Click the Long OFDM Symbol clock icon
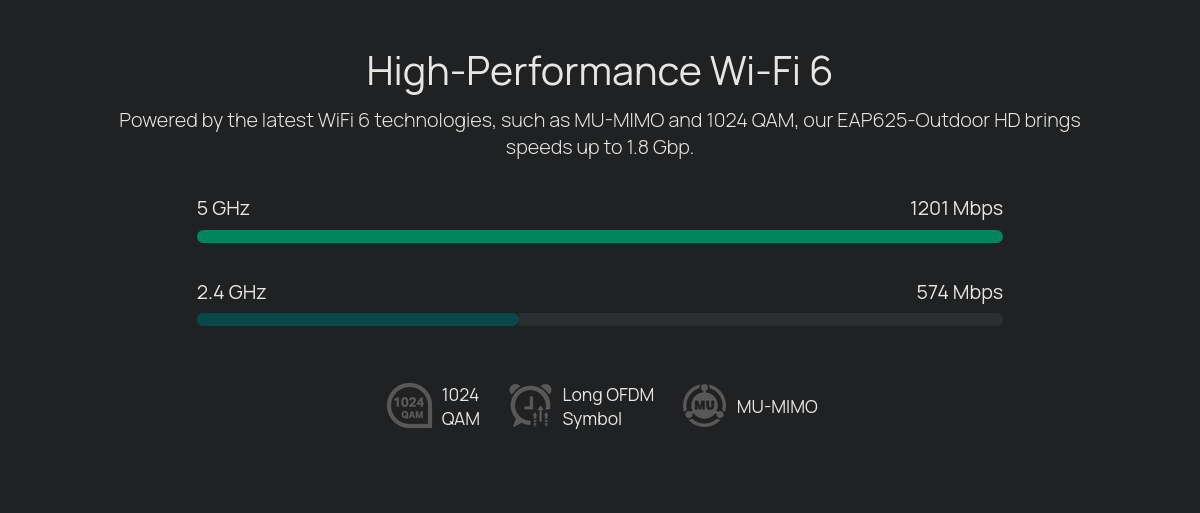 pyautogui.click(x=530, y=406)
